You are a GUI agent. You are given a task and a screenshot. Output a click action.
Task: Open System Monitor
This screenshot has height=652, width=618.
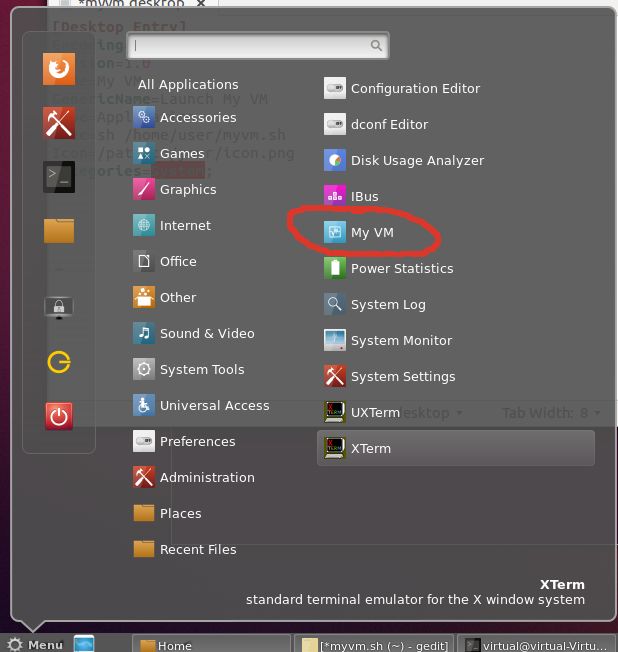[388, 340]
